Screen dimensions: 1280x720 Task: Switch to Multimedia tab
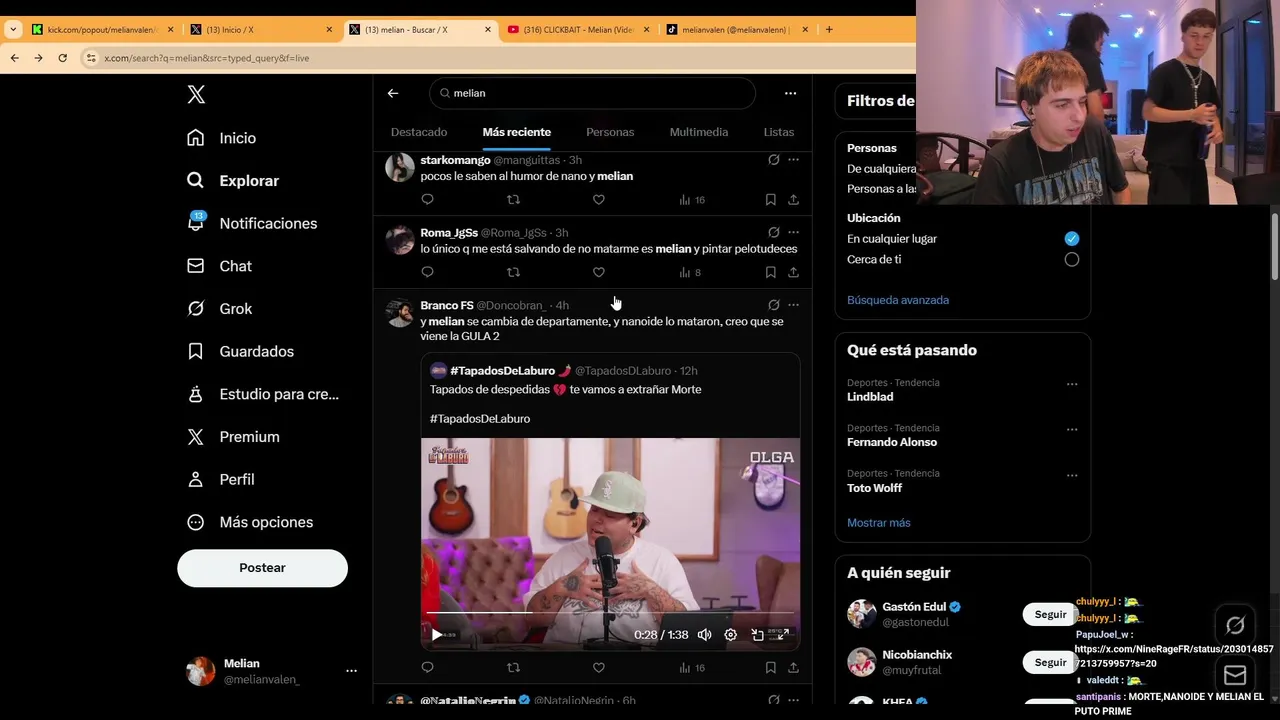point(699,132)
